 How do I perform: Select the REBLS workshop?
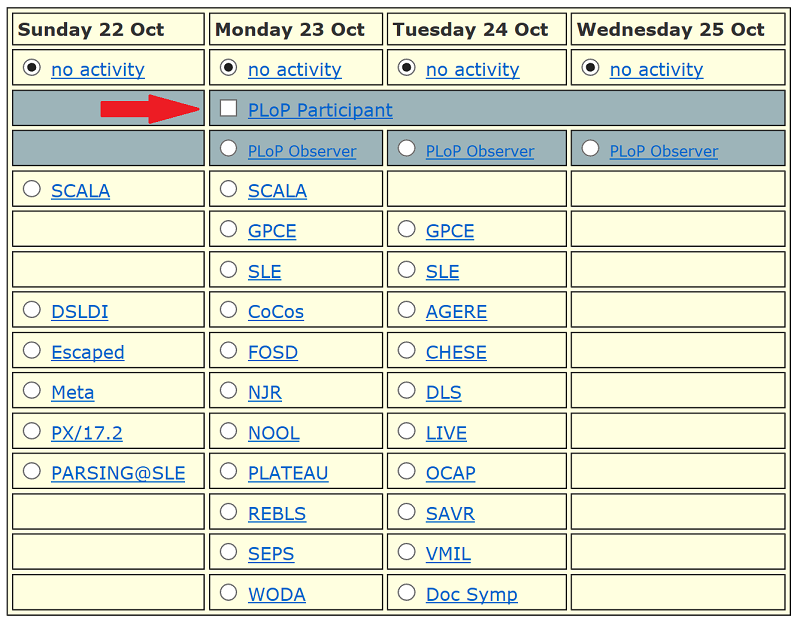tap(228, 512)
